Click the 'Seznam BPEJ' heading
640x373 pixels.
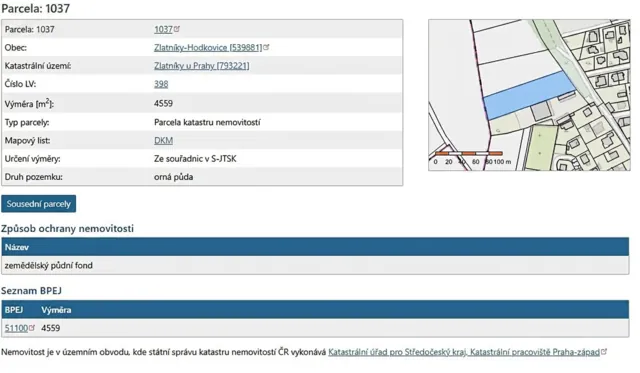tap(31, 291)
